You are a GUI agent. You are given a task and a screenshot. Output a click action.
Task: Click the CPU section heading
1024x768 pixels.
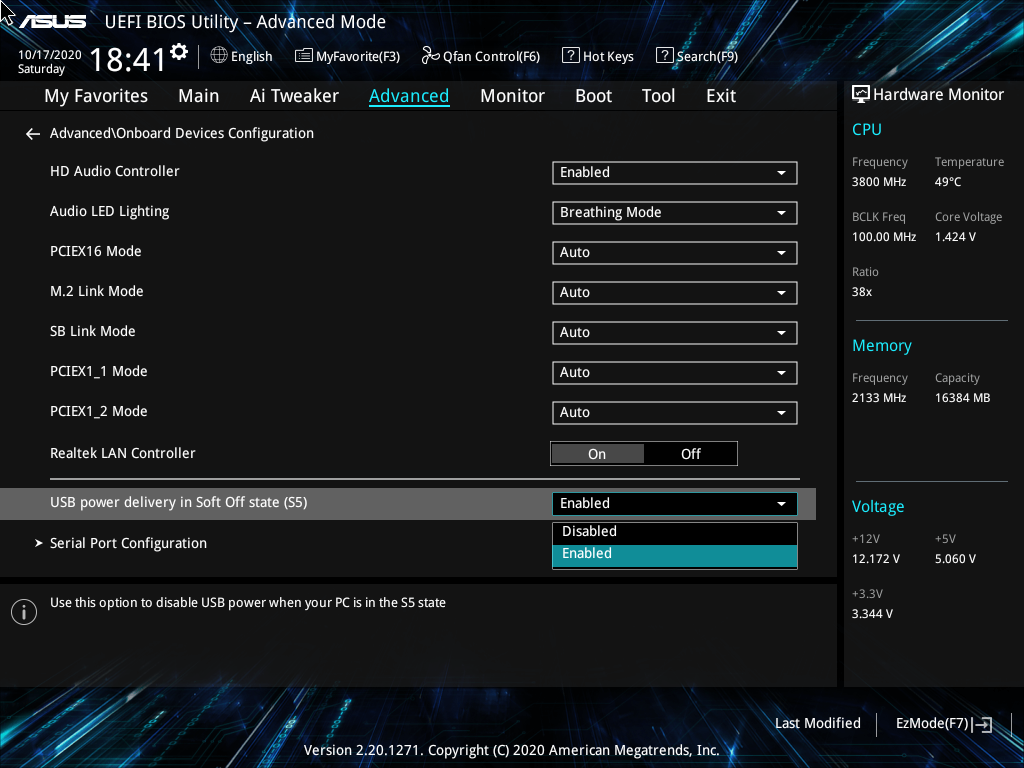tap(867, 129)
